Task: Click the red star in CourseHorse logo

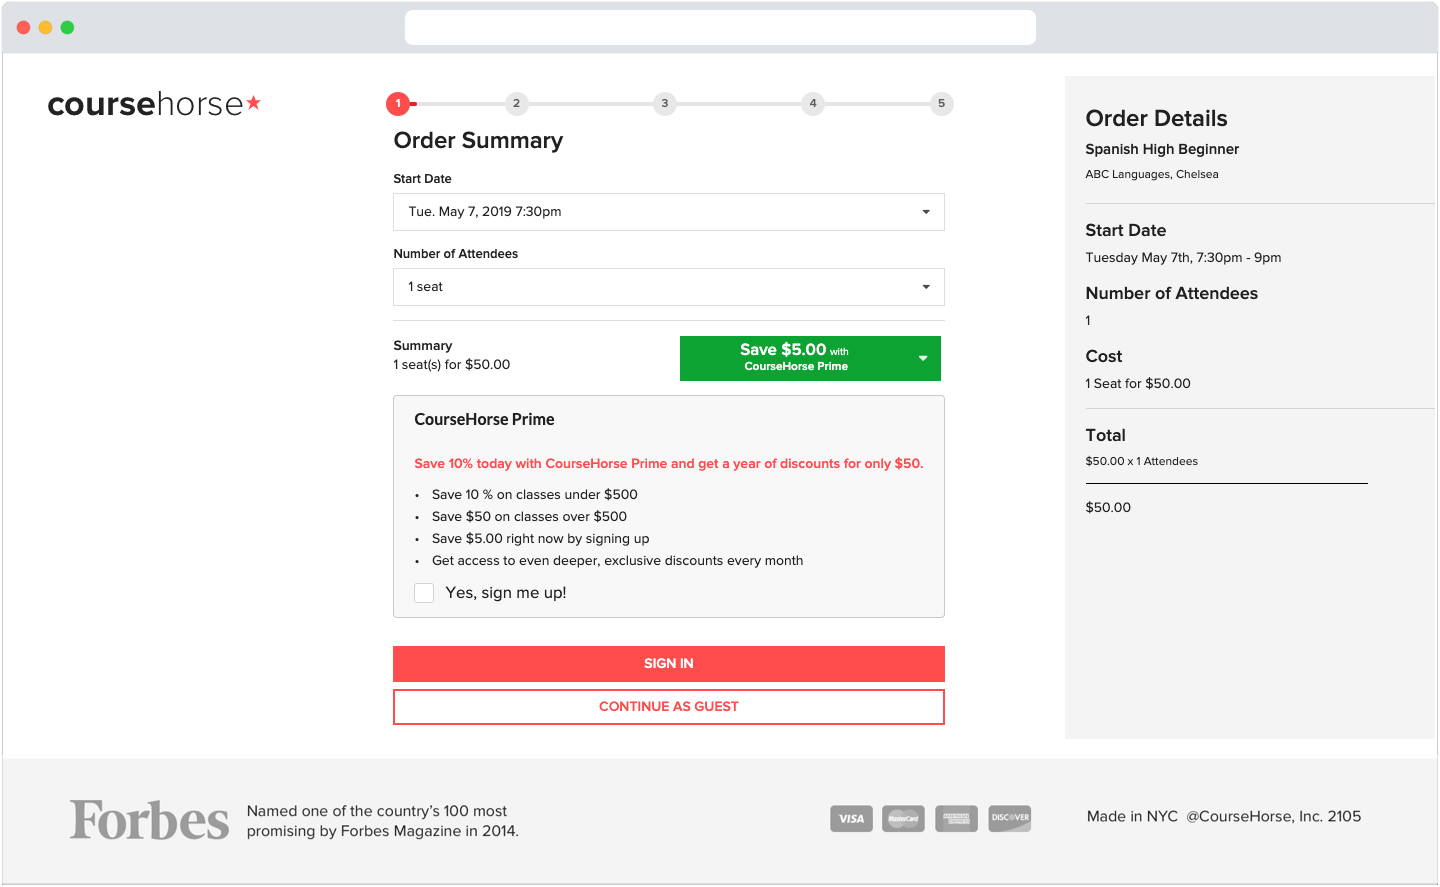Action: pos(254,102)
